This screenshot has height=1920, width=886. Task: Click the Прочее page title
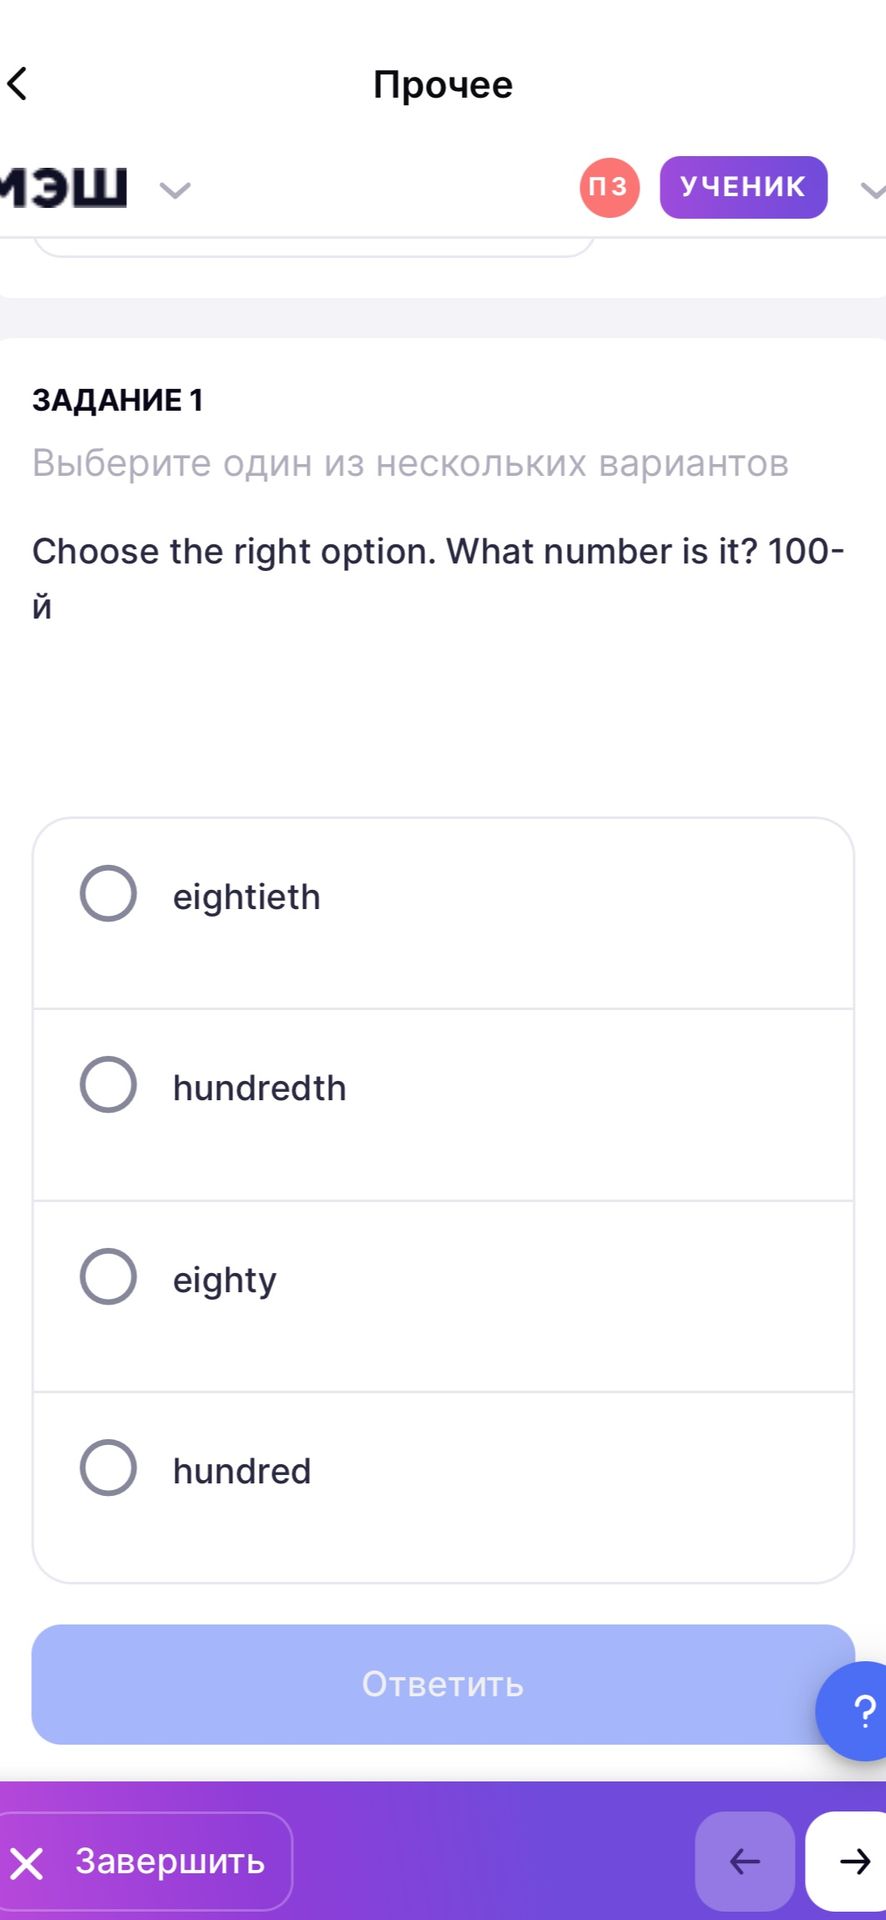tap(443, 84)
